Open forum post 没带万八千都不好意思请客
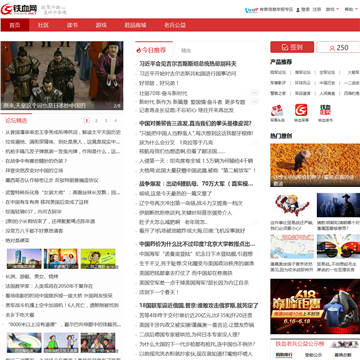 coord(34,231)
